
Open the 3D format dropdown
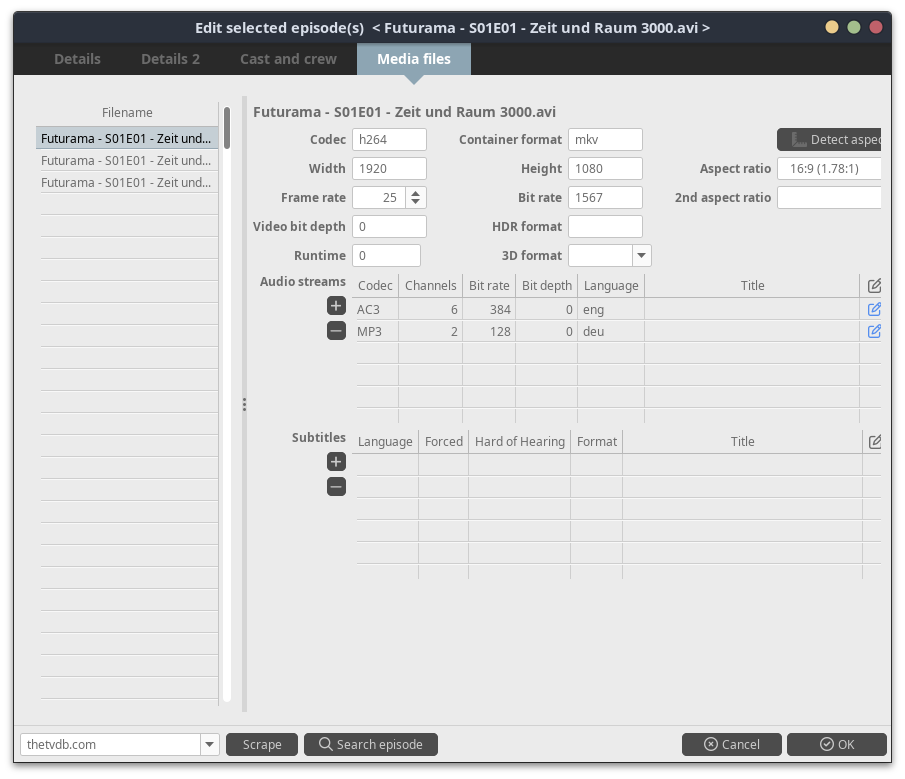pos(641,256)
